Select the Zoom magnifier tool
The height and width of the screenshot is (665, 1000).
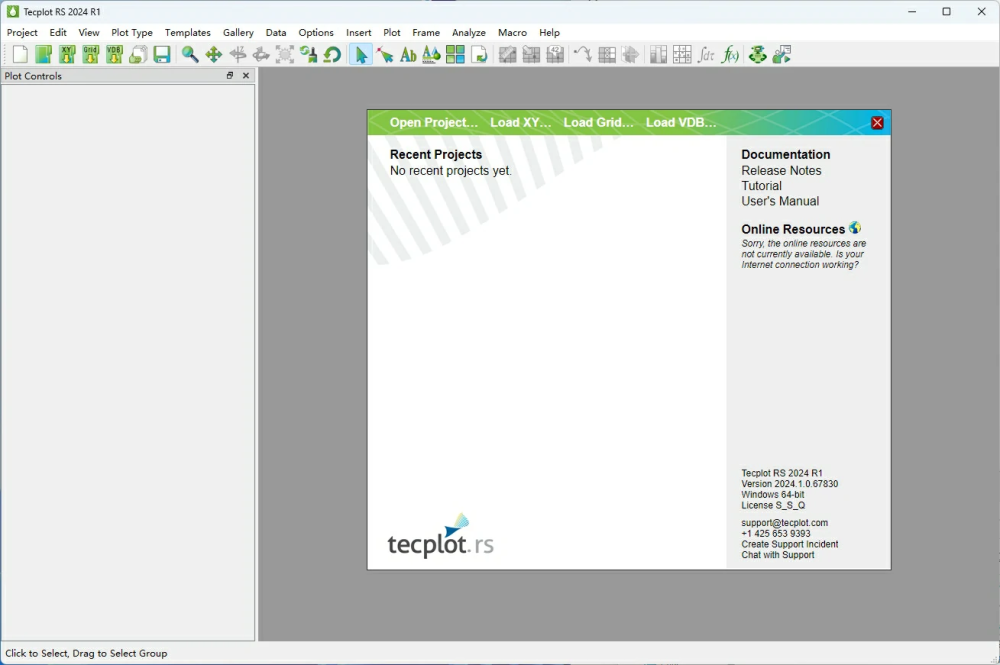pos(190,55)
